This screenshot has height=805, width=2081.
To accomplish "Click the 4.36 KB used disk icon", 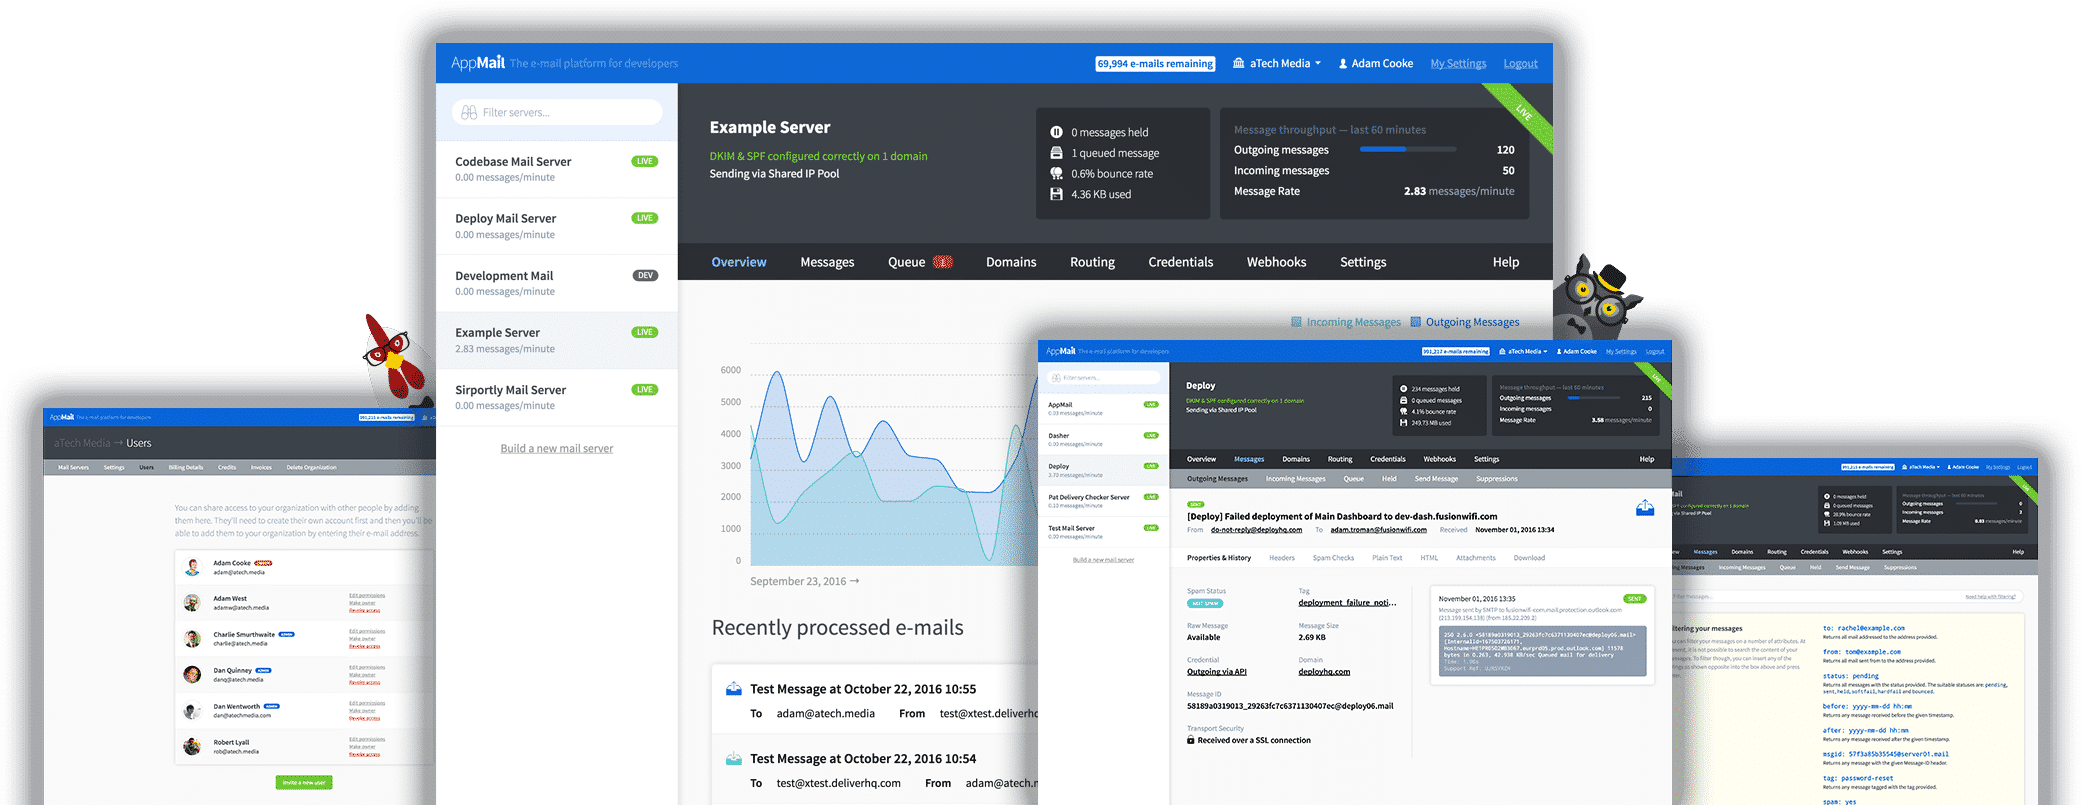I will [1056, 194].
